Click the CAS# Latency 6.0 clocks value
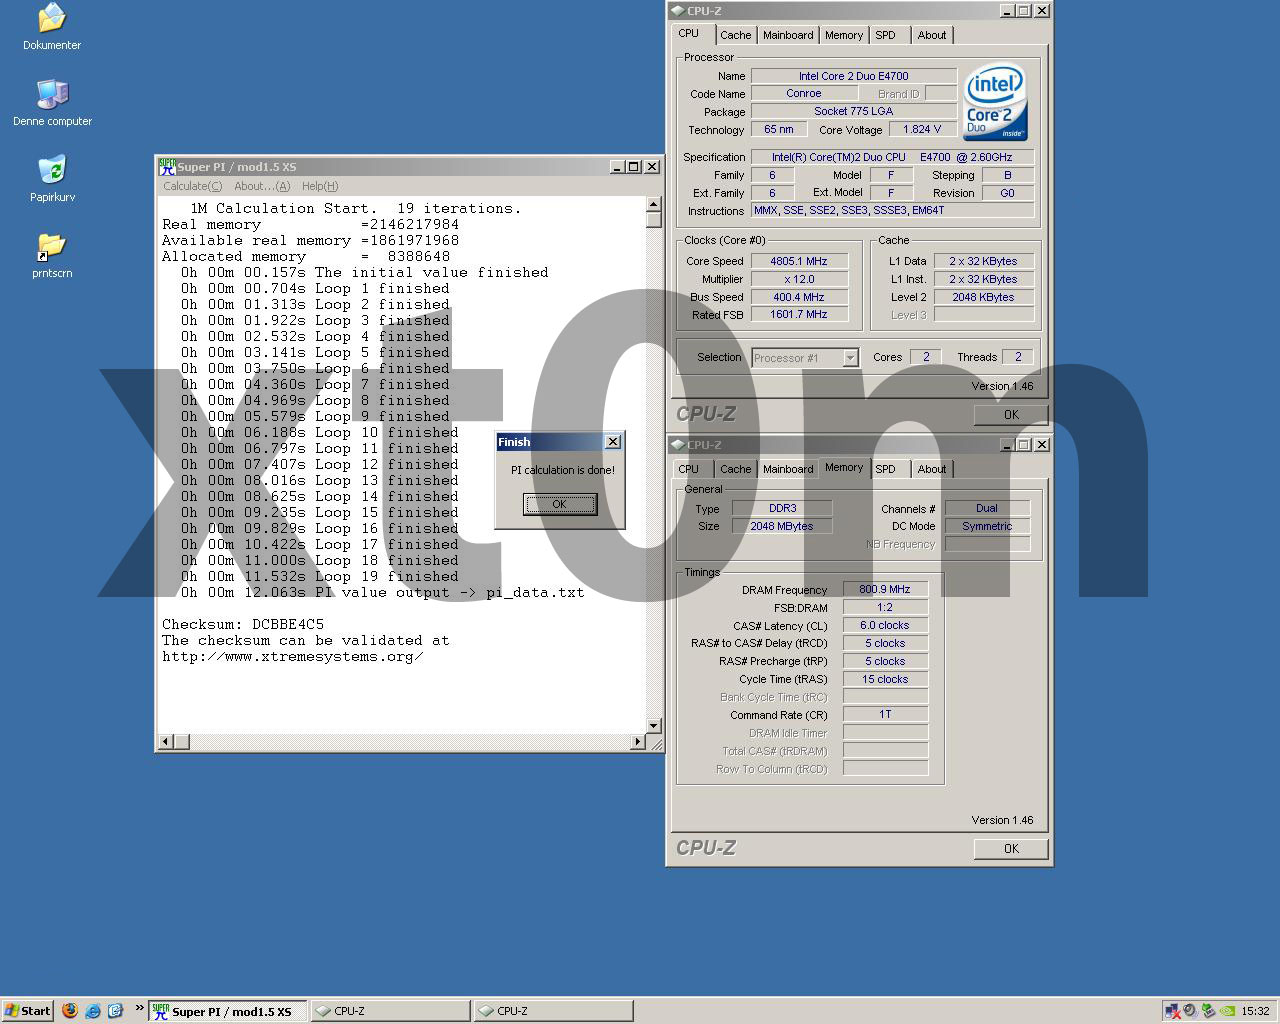The image size is (1280, 1024). pos(885,625)
